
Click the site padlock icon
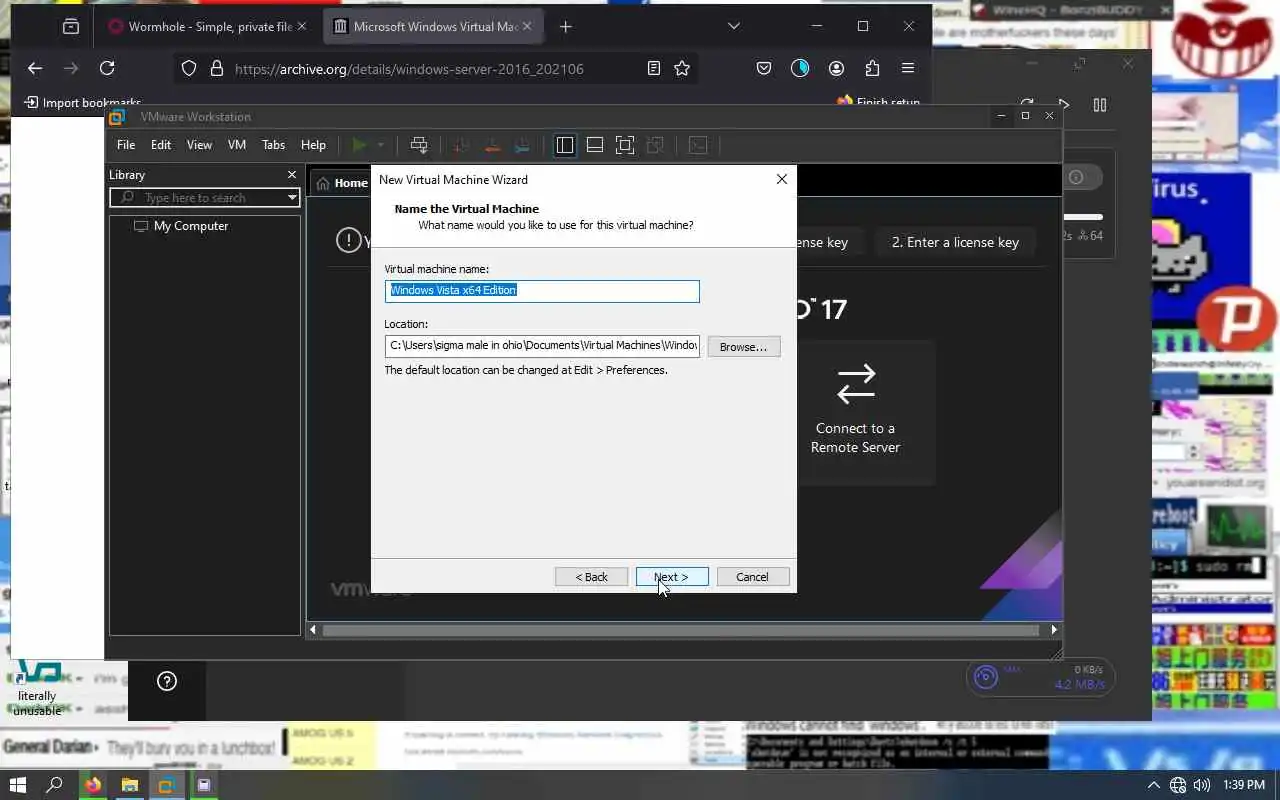(216, 69)
